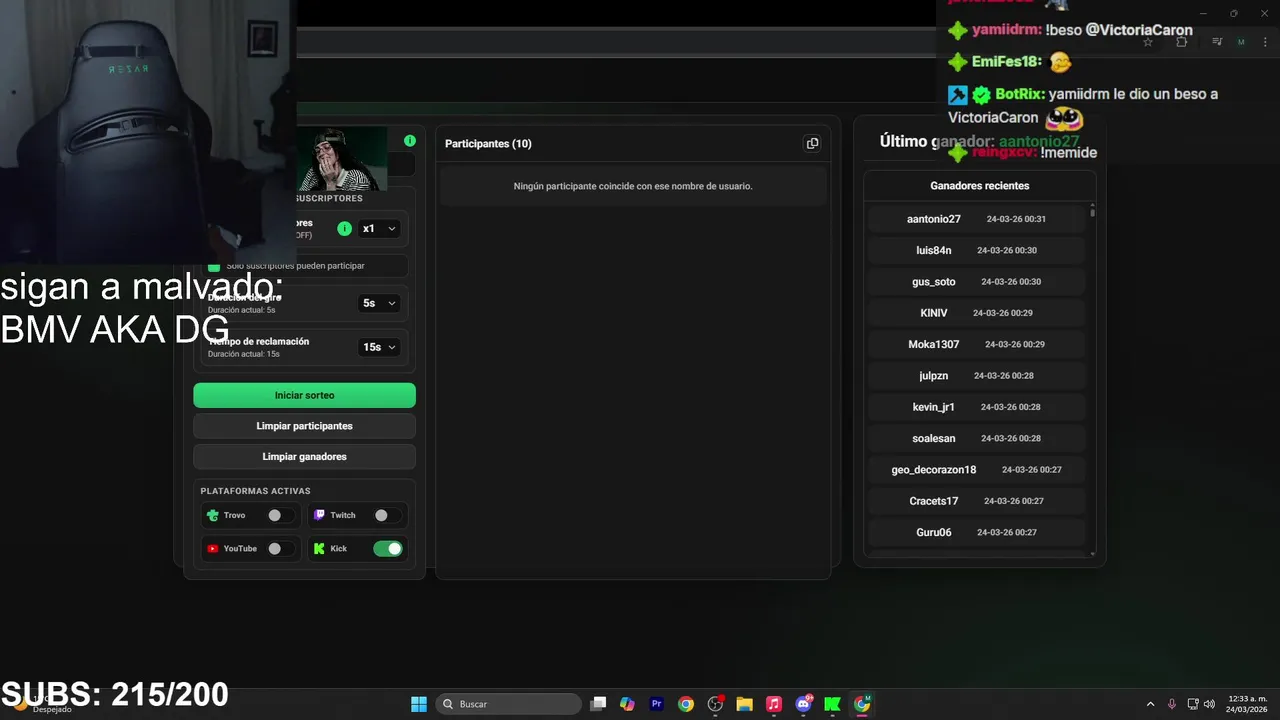Open the Chrome three-dot menu
This screenshot has height=720, width=1280.
click(1263, 42)
